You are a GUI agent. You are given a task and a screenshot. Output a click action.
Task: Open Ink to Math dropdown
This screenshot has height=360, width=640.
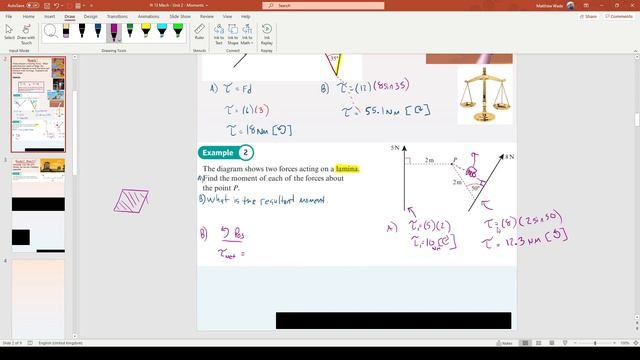tap(247, 34)
